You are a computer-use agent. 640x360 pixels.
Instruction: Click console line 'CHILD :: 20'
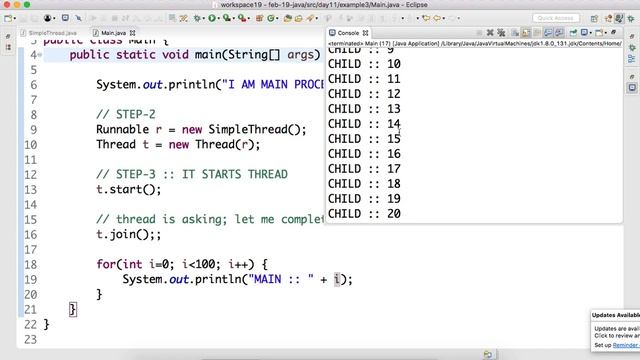point(364,214)
